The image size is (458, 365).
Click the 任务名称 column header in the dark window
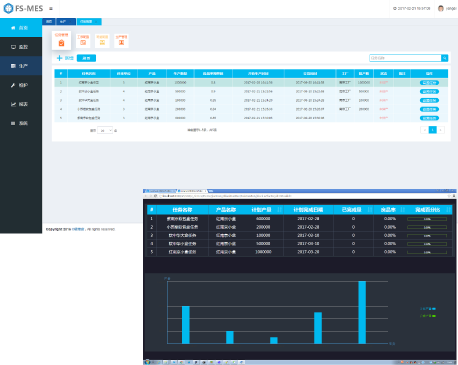(182, 210)
